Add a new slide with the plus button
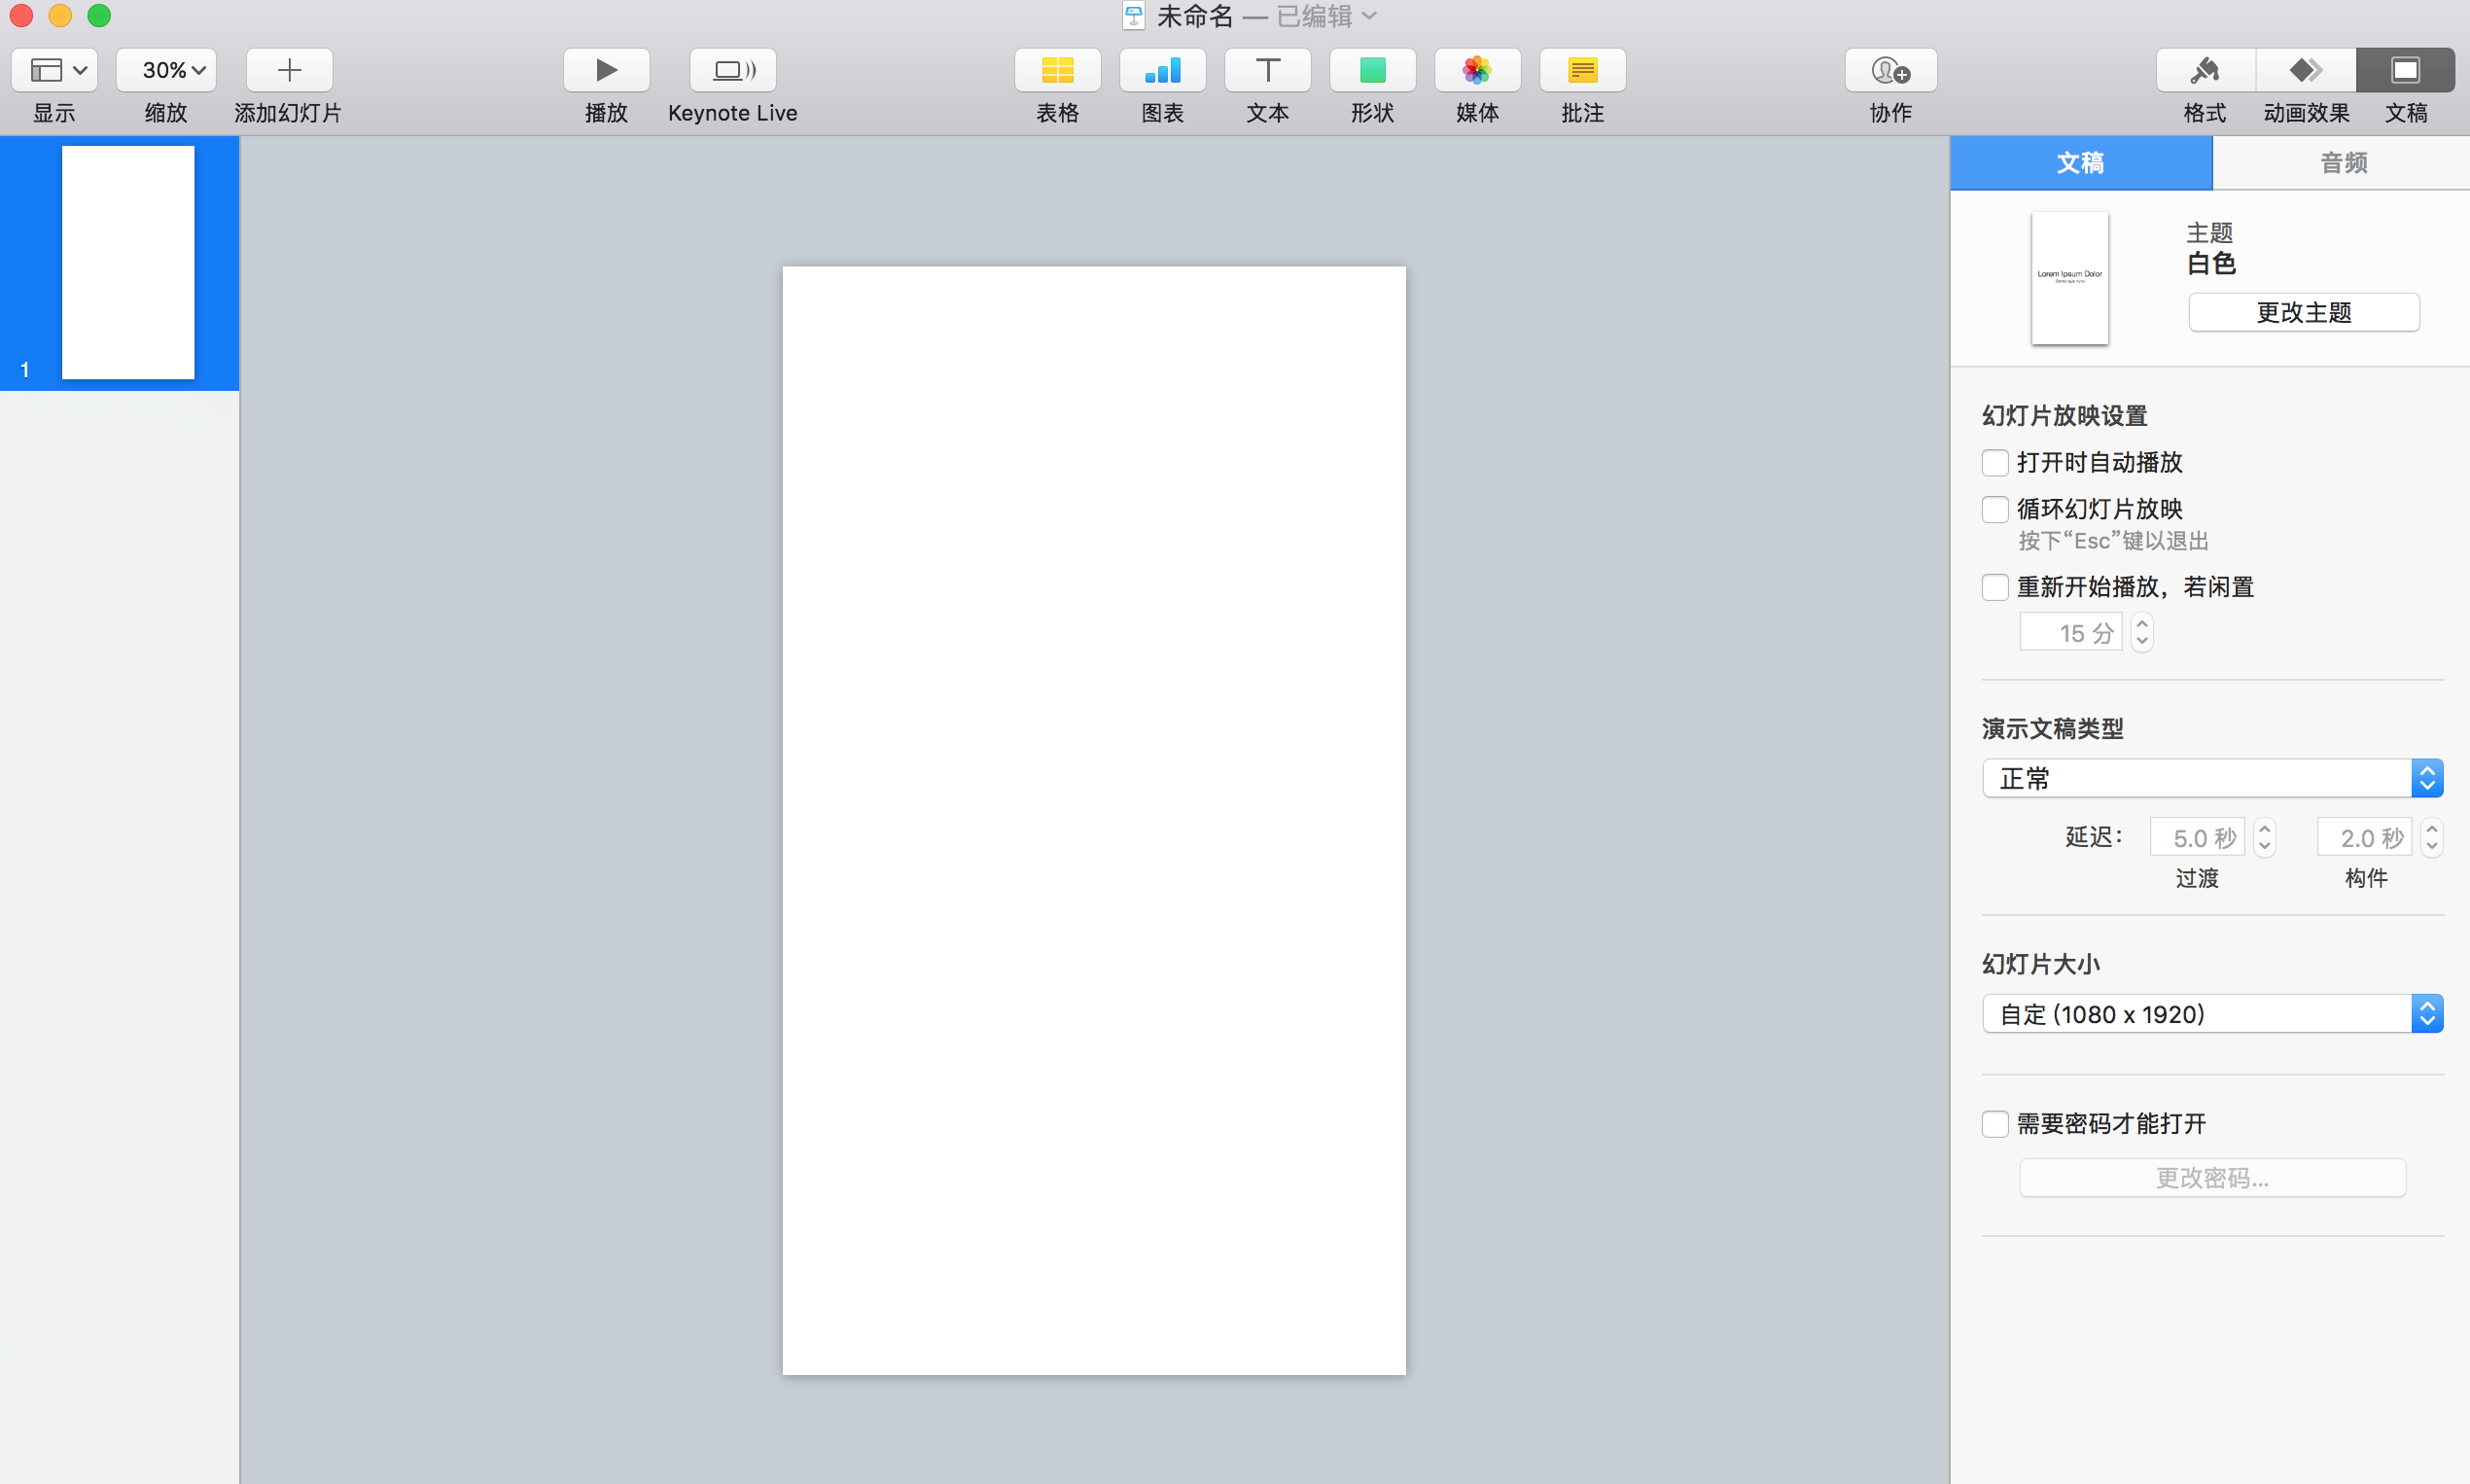 [289, 70]
